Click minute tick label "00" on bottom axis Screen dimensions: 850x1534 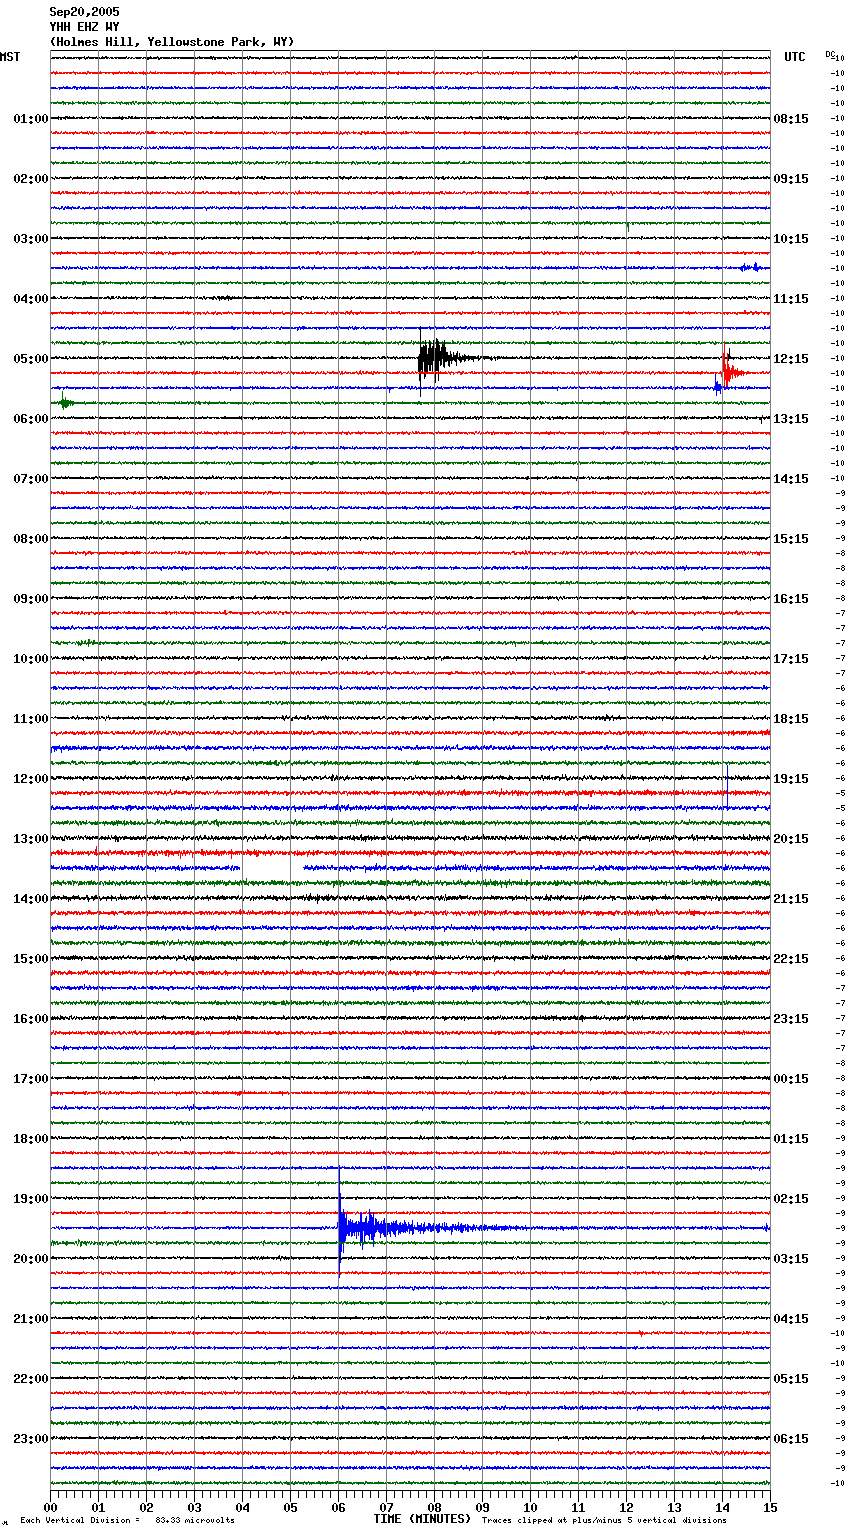50,1507
